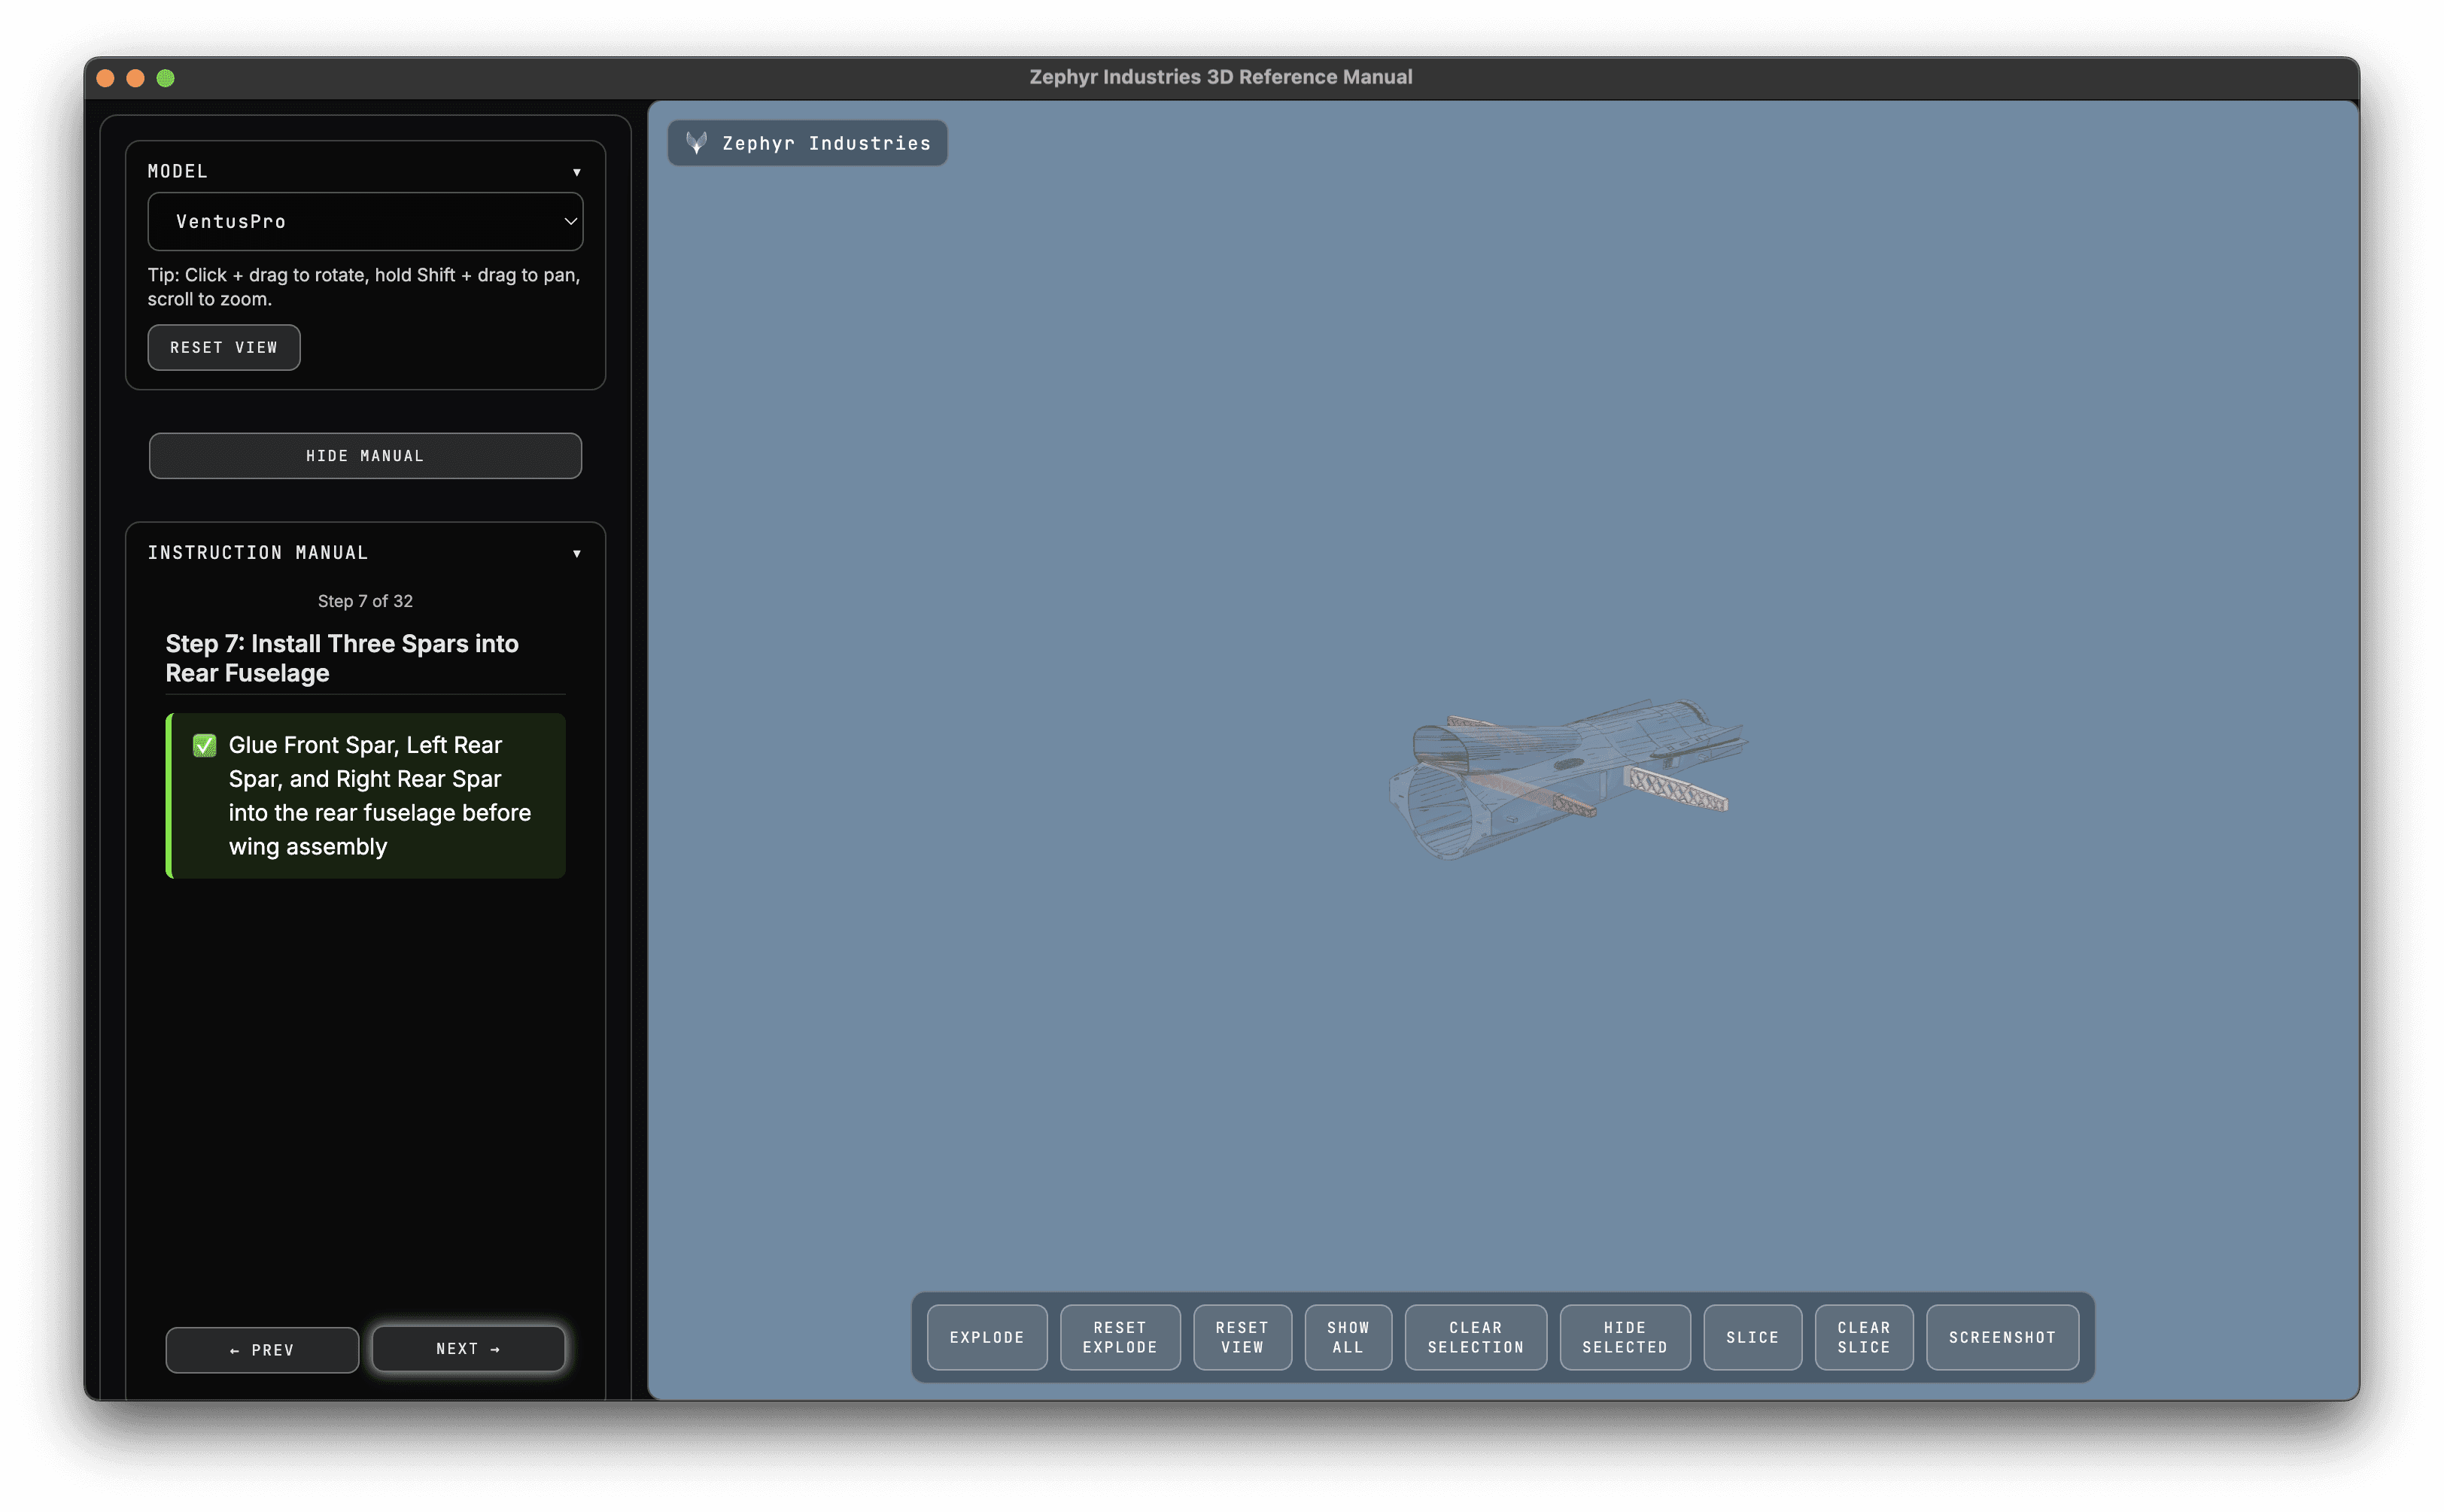Advance to step 8 with NEXT
The image size is (2444, 1512).
pyautogui.click(x=468, y=1348)
